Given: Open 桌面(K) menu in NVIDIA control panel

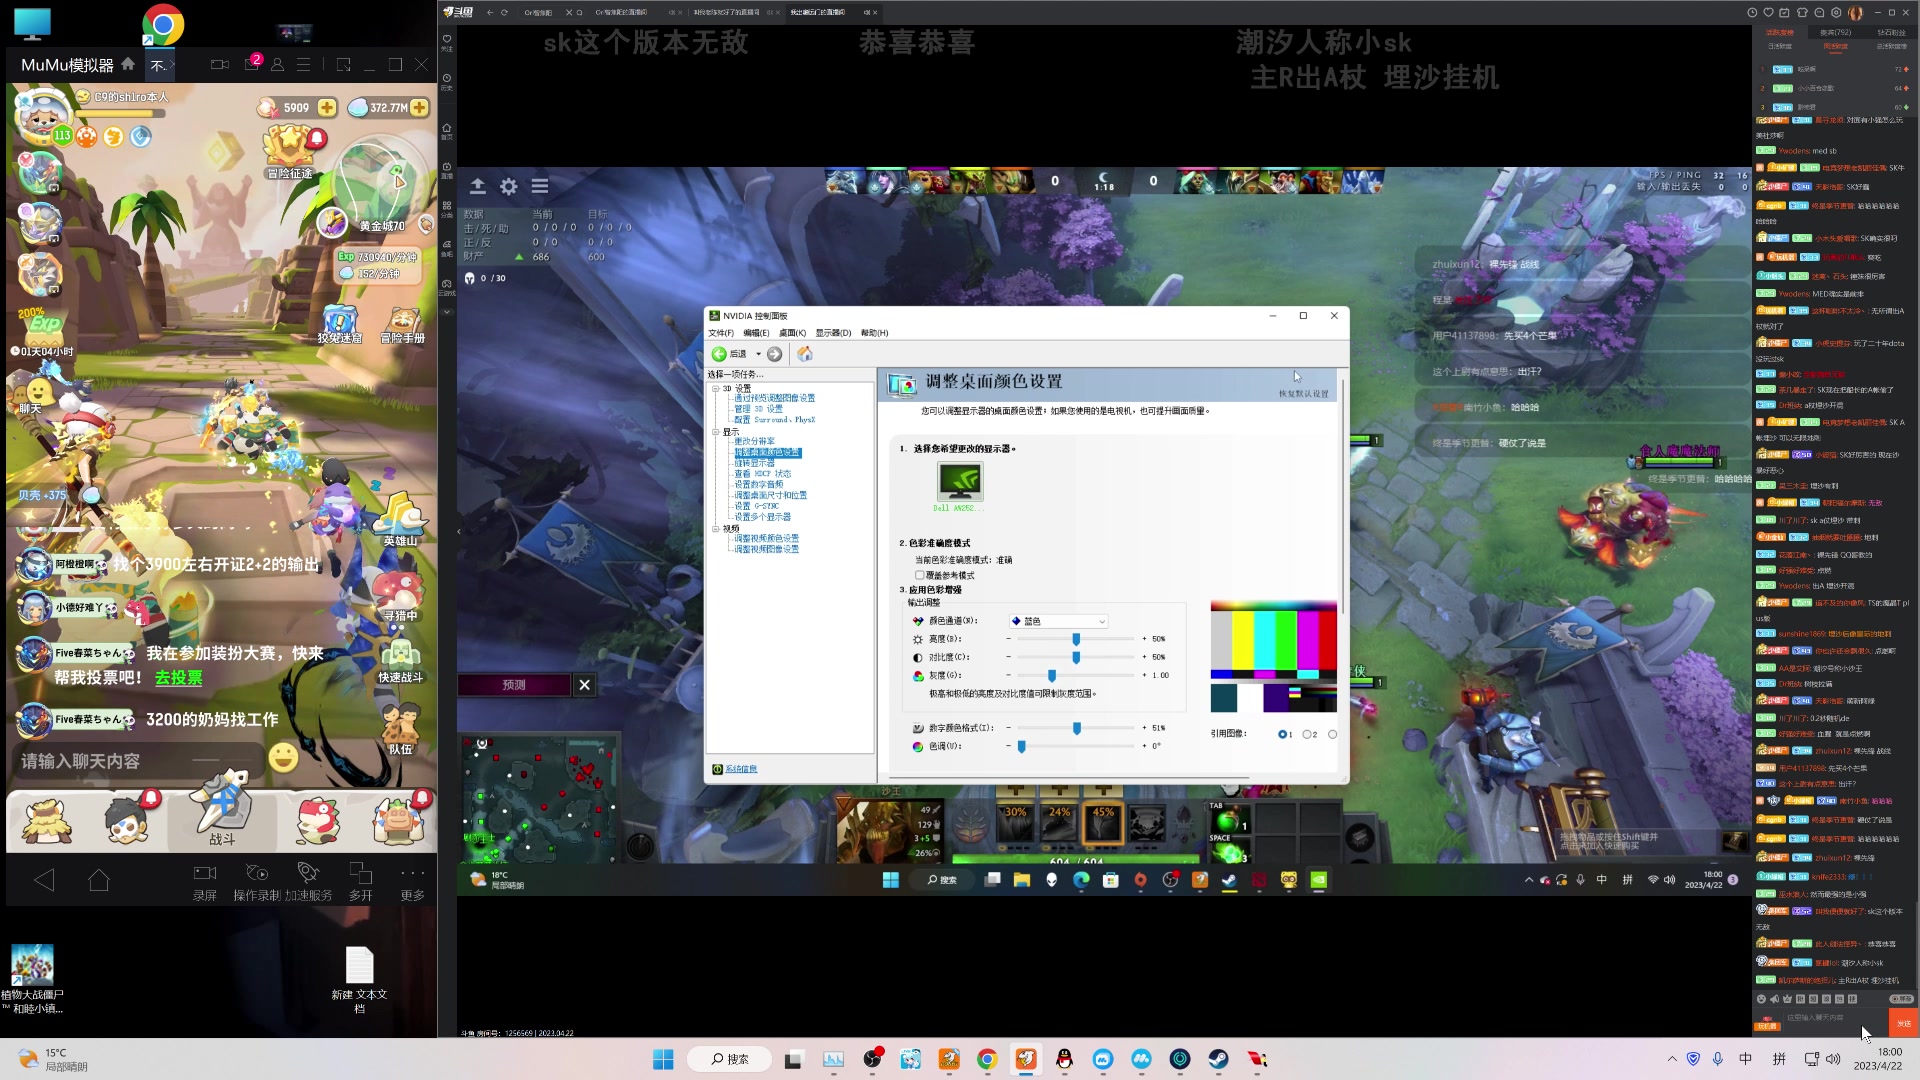Looking at the screenshot, I should pos(792,333).
